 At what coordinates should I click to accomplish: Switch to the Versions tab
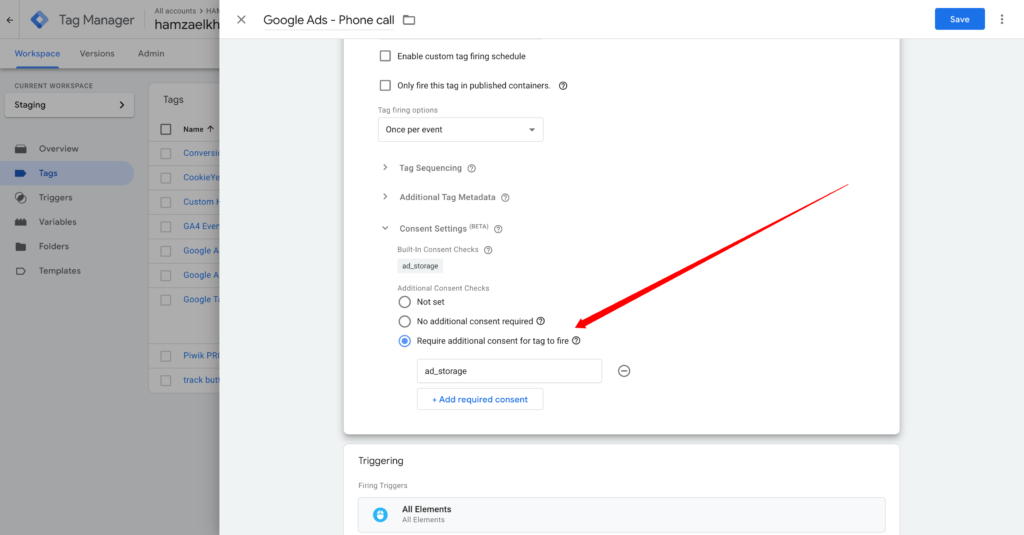pyautogui.click(x=97, y=53)
